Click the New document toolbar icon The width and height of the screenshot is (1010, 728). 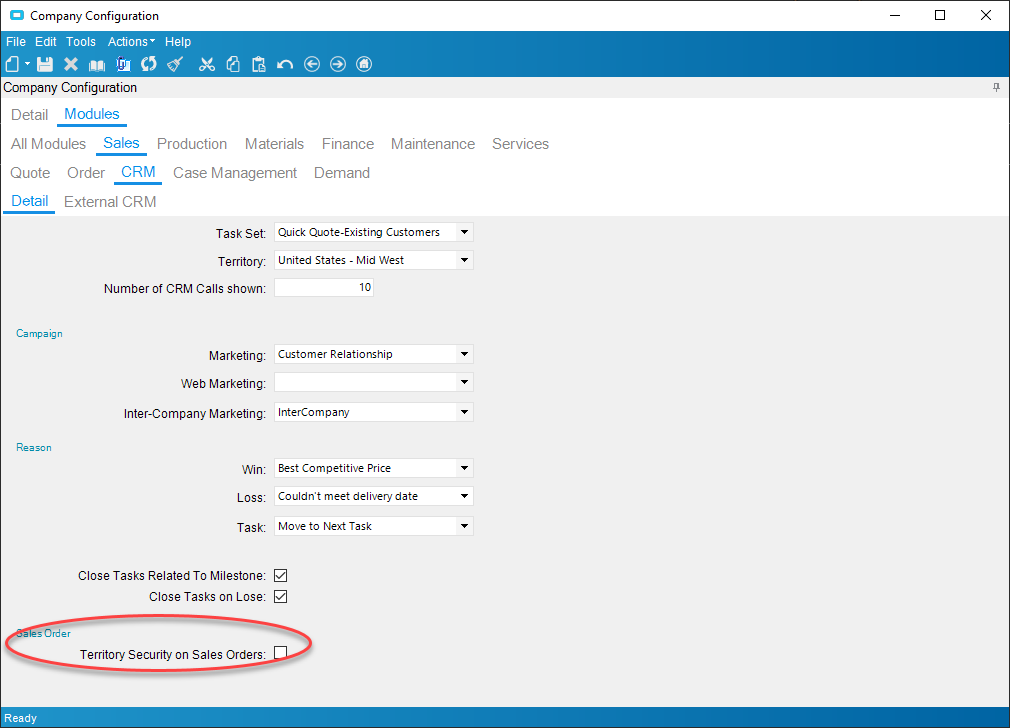[x=12, y=64]
